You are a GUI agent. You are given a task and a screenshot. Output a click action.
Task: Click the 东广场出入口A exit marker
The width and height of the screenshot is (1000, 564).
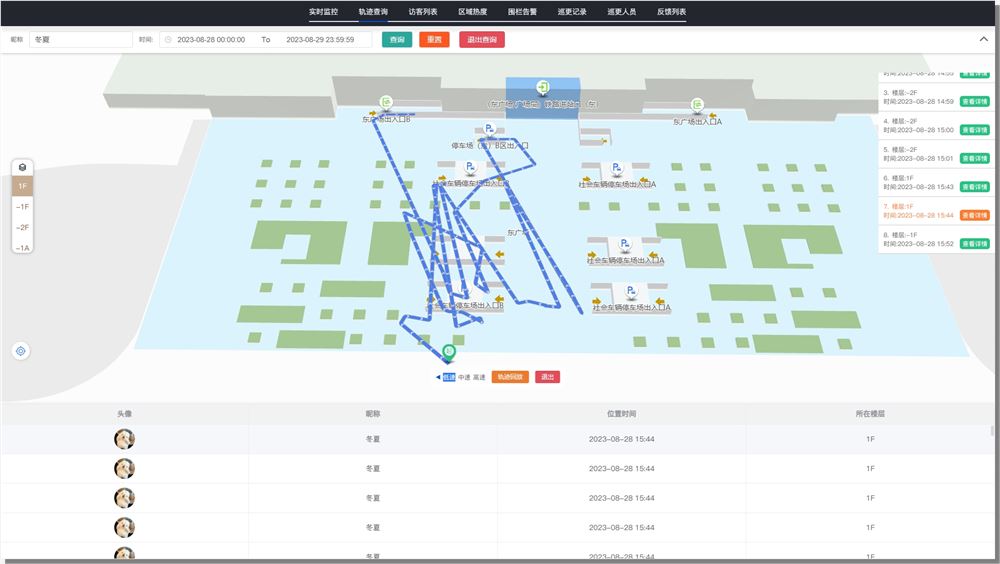[698, 104]
